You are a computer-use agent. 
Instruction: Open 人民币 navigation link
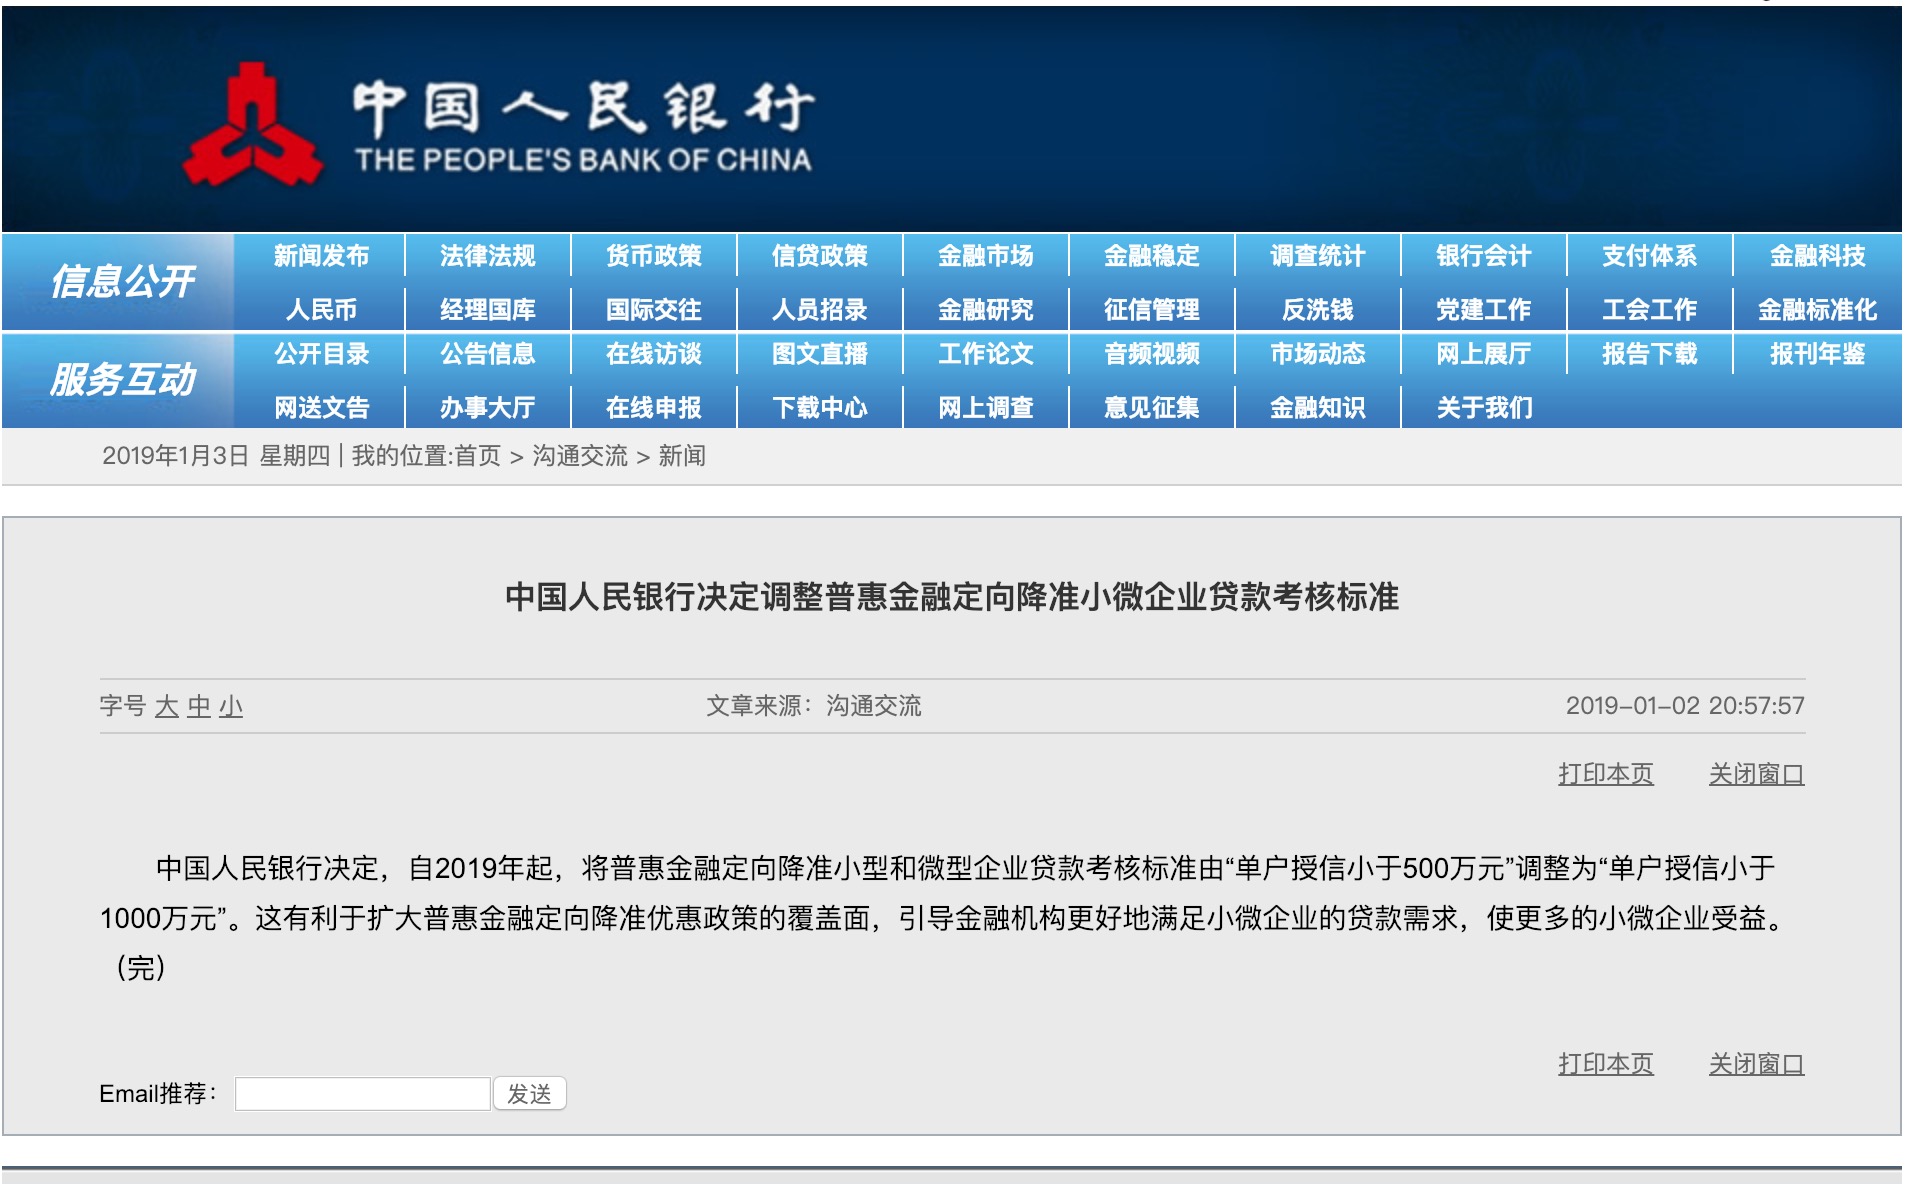point(321,310)
